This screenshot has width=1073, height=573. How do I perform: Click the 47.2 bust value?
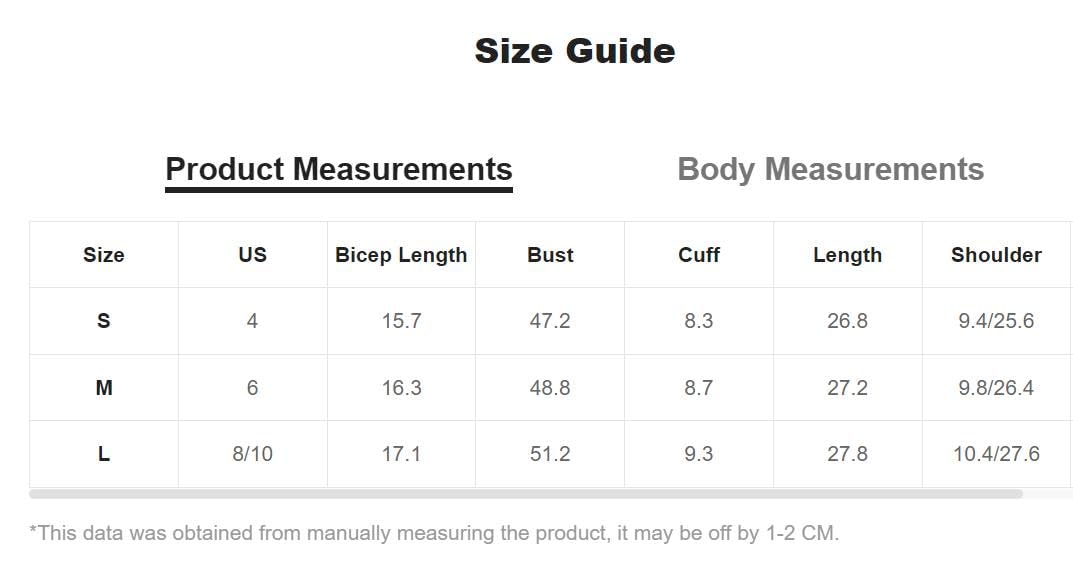point(550,321)
